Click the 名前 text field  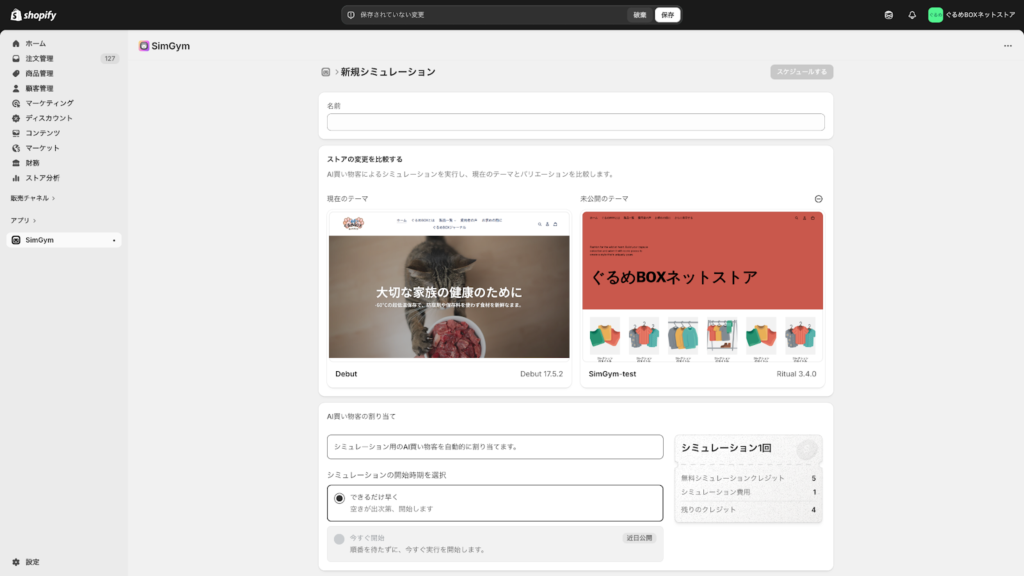575,122
